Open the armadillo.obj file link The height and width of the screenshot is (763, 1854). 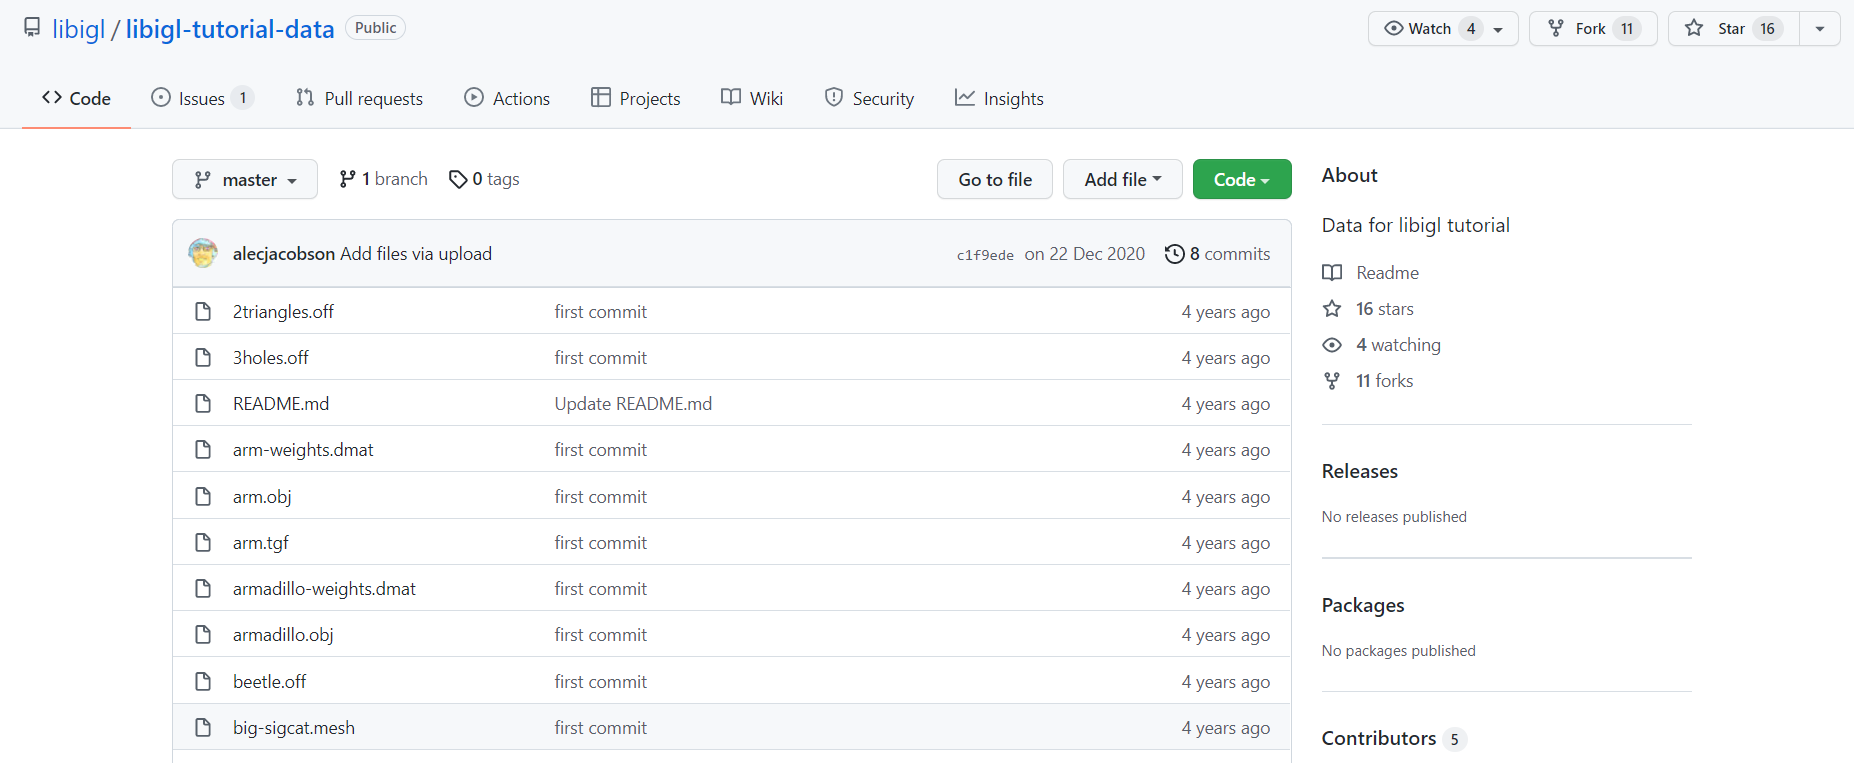283,635
